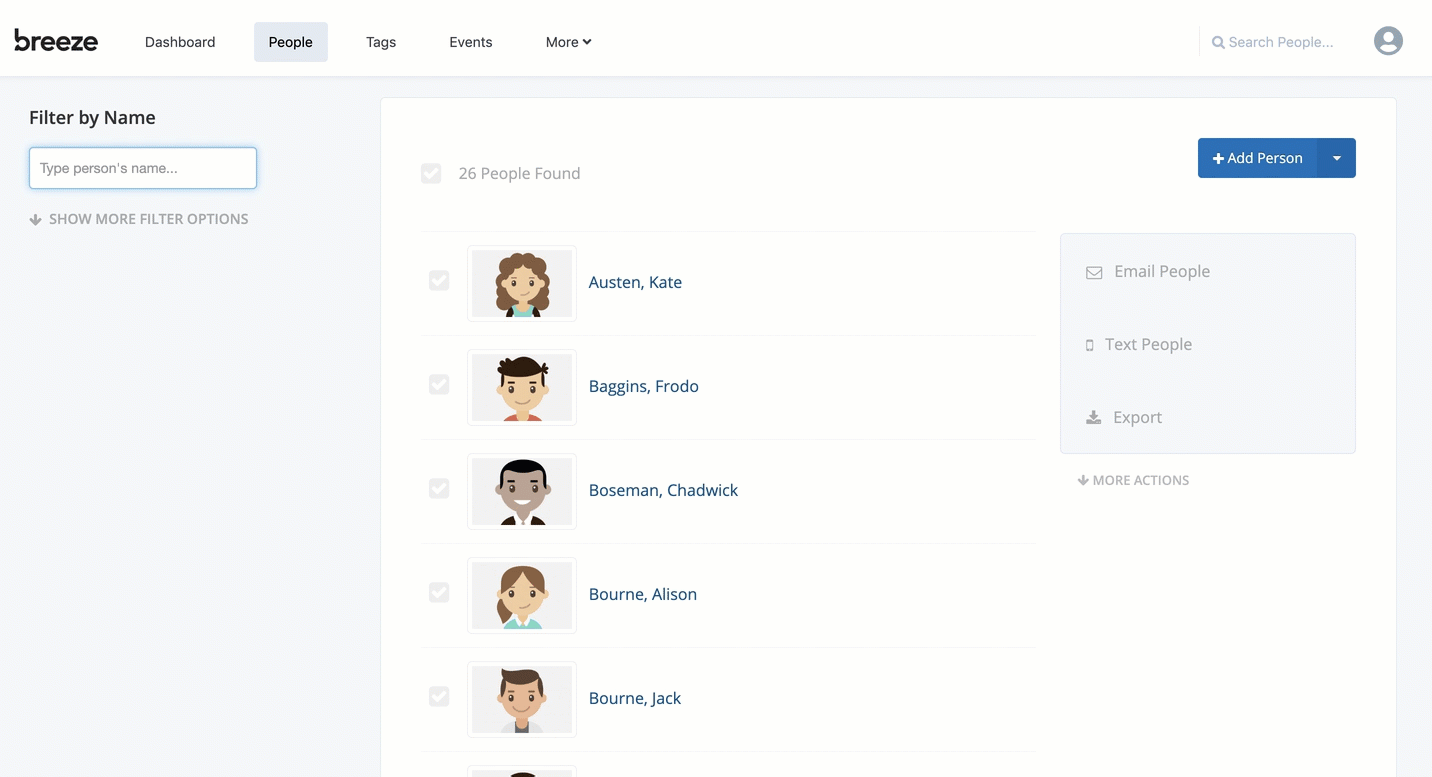Click the Email People envelope icon
Image resolution: width=1432 pixels, height=777 pixels.
[1094, 272]
